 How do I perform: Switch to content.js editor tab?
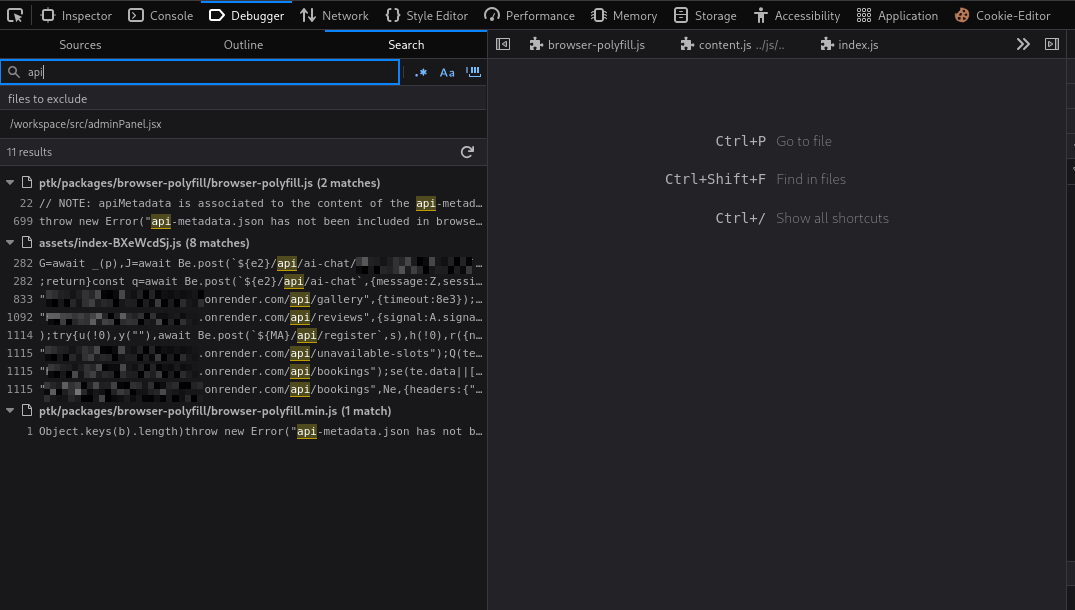pyautogui.click(x=732, y=45)
